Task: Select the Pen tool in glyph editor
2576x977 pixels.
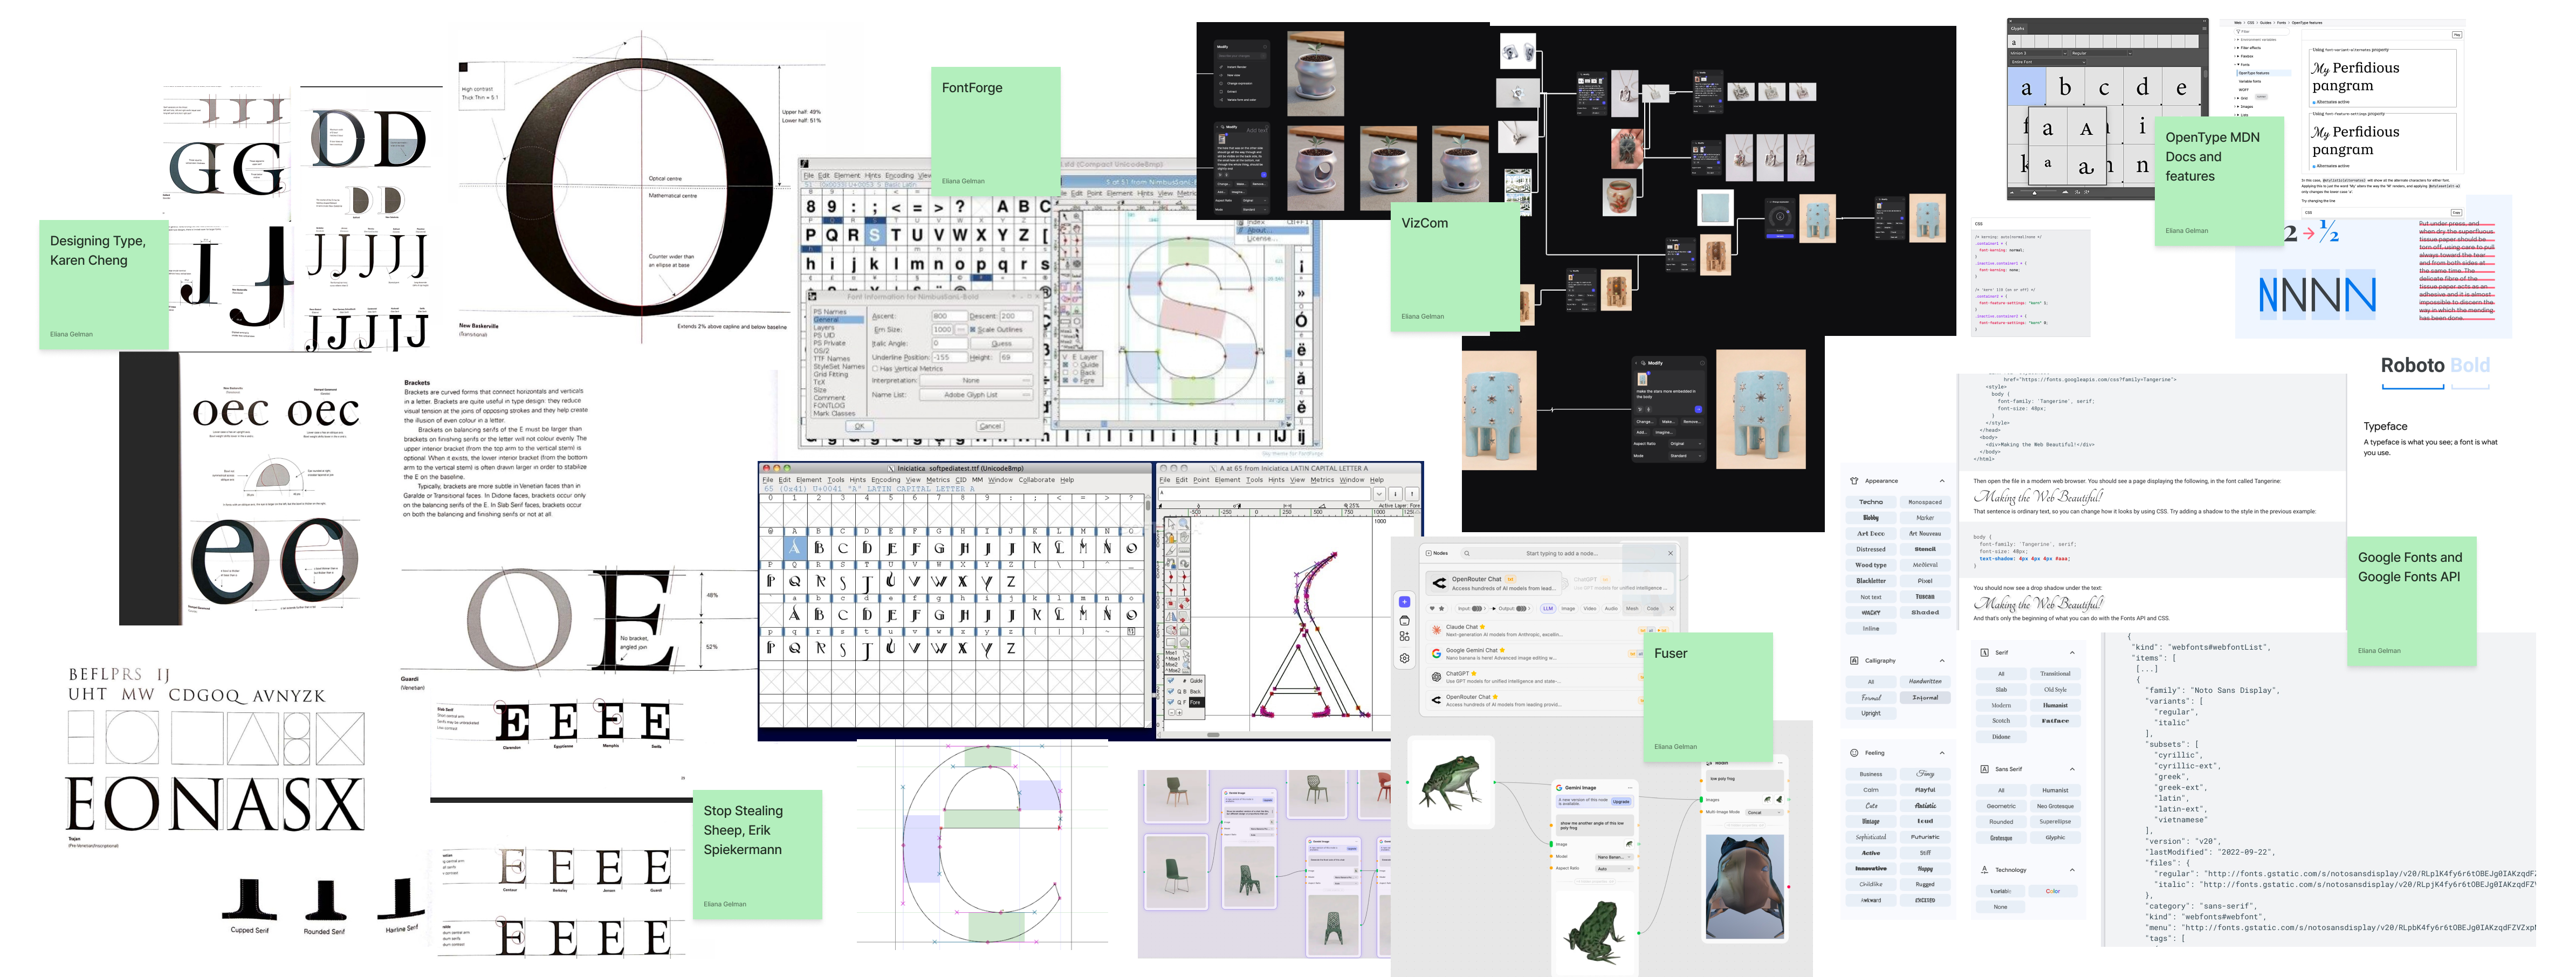Action: 1171,564
